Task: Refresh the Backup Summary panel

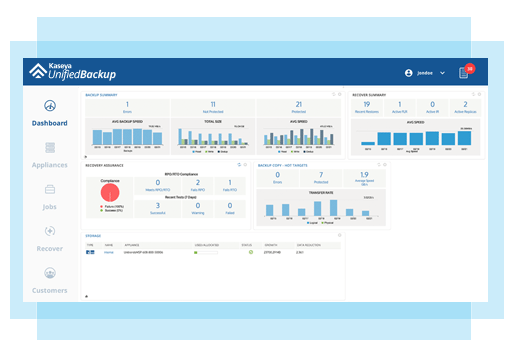Action: [334, 94]
